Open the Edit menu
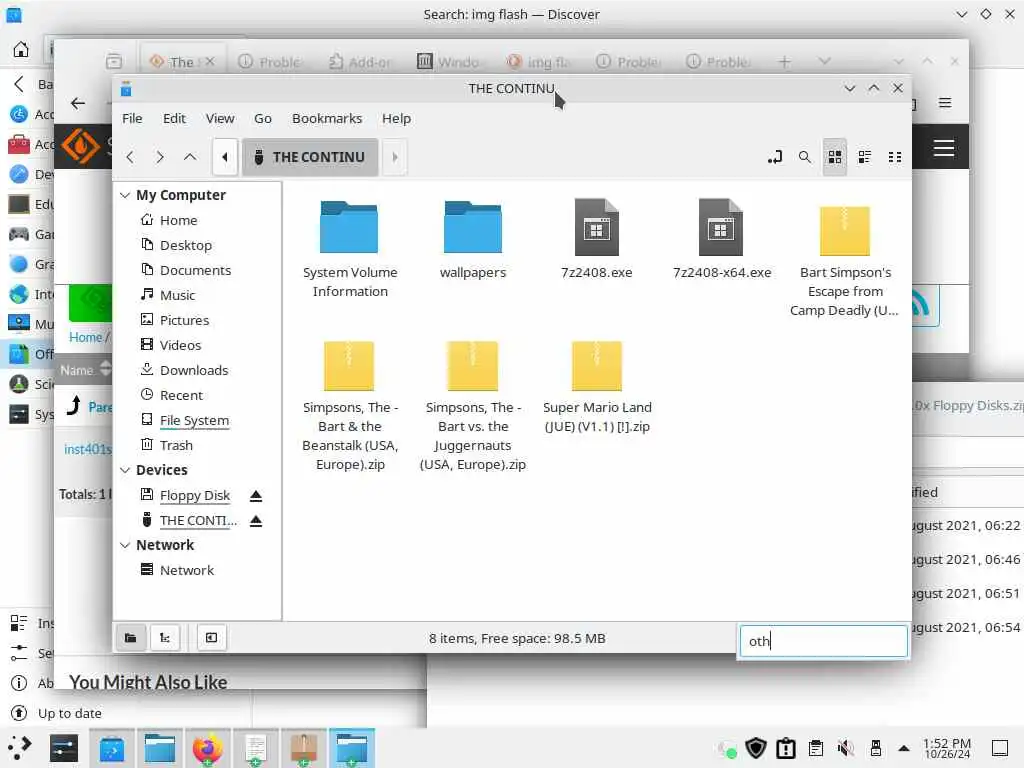The image size is (1024, 768). tap(174, 118)
